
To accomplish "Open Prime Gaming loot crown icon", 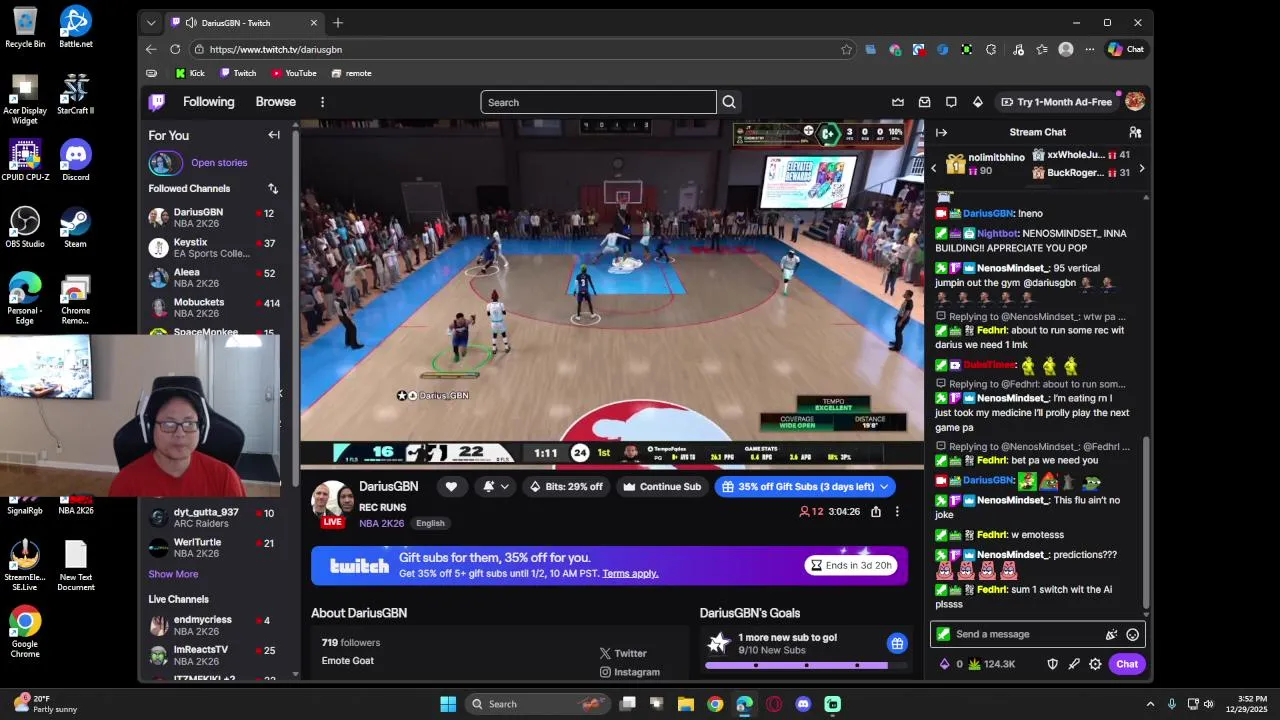I will (898, 102).
